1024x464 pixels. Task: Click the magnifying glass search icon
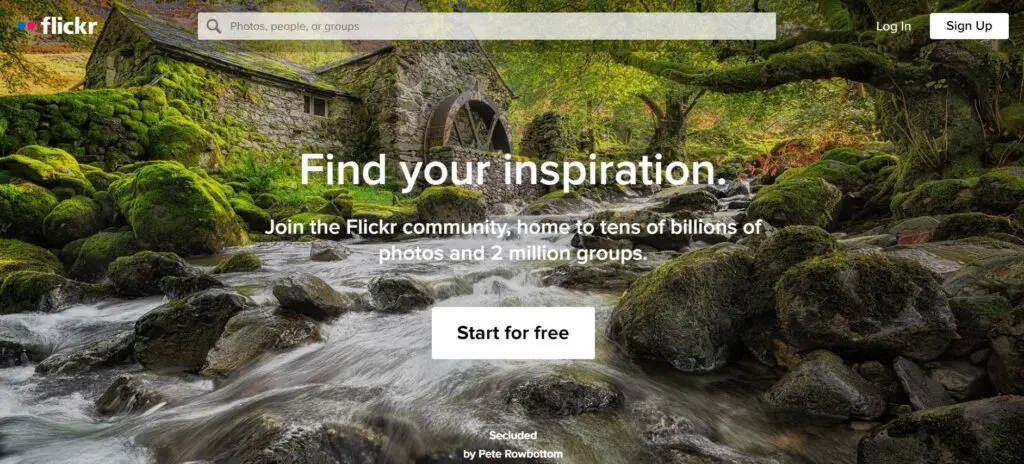[x=214, y=26]
